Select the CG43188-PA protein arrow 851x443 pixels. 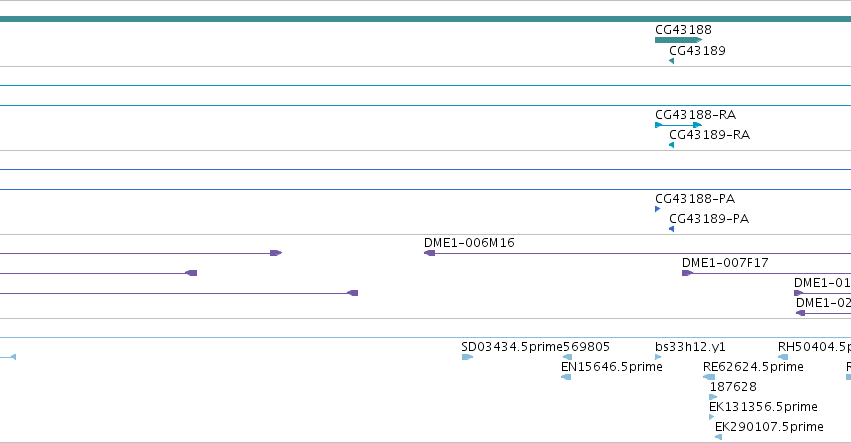coord(658,209)
